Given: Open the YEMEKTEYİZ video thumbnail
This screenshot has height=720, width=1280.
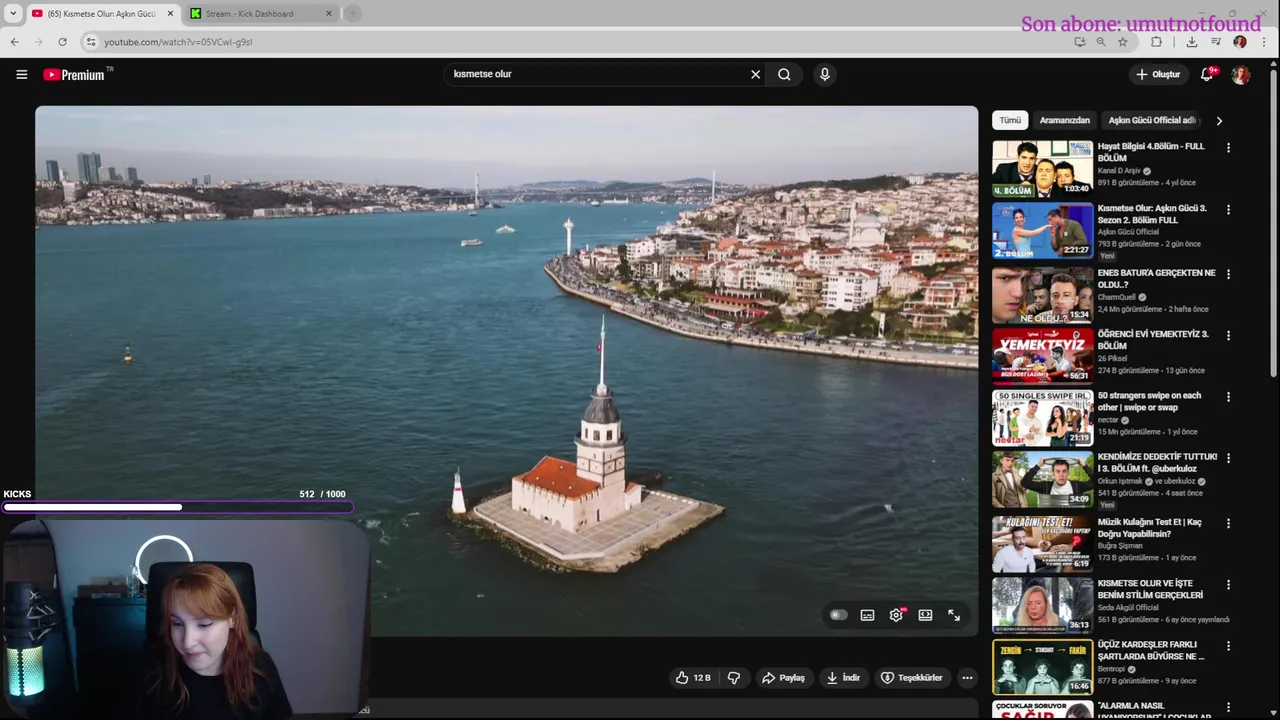Looking at the screenshot, I should point(1042,356).
